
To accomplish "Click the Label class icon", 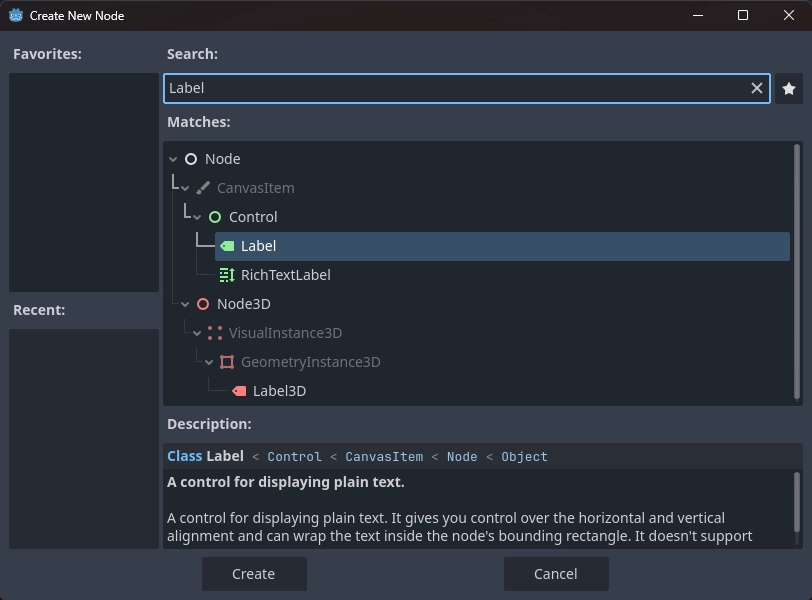I will [227, 245].
